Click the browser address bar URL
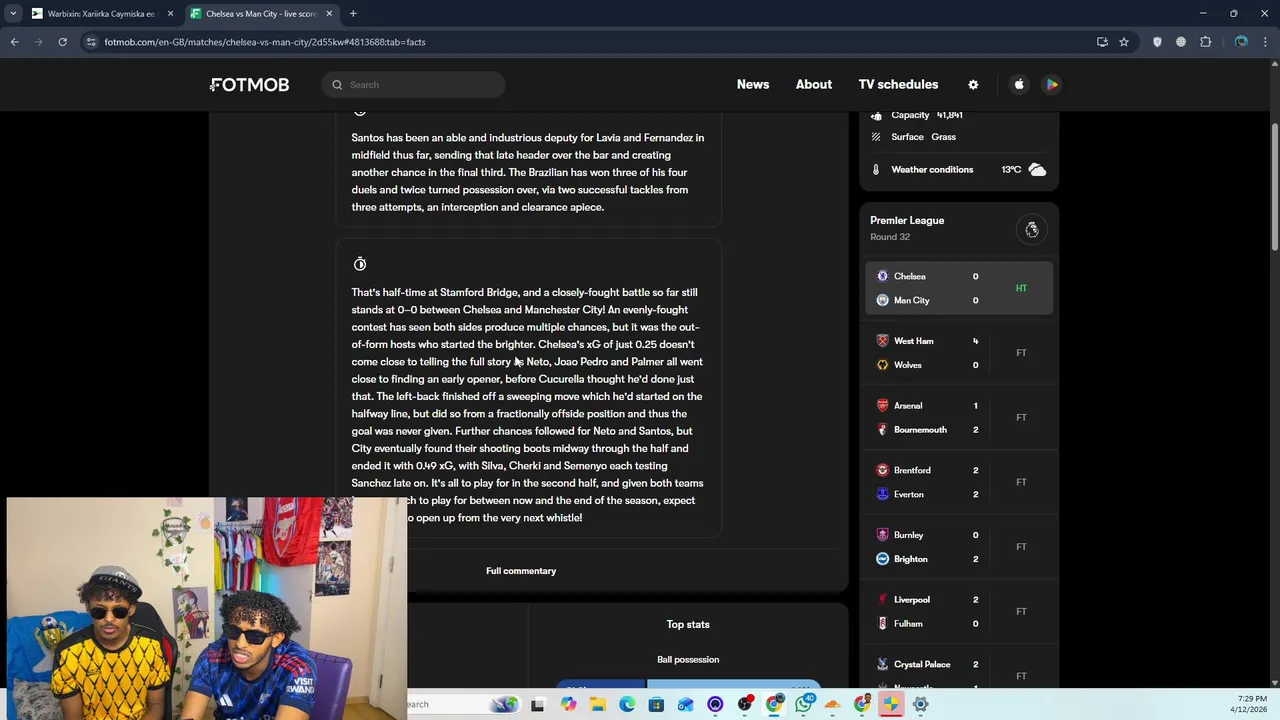1280x720 pixels. [x=265, y=42]
